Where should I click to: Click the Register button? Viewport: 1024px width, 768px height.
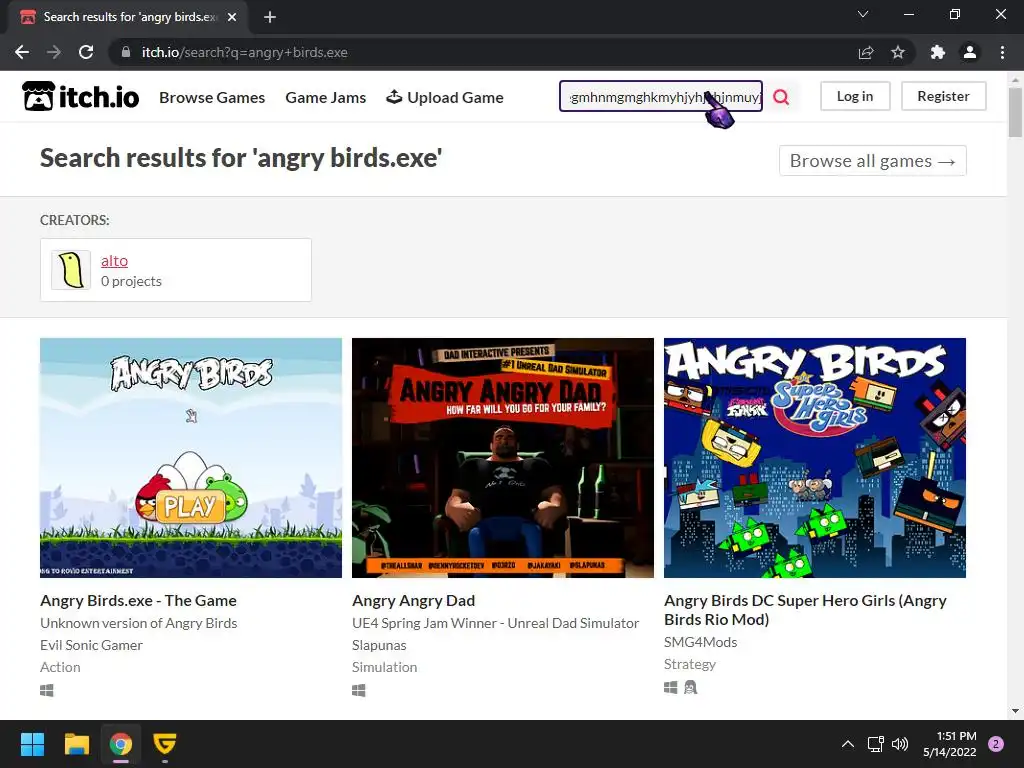944,96
